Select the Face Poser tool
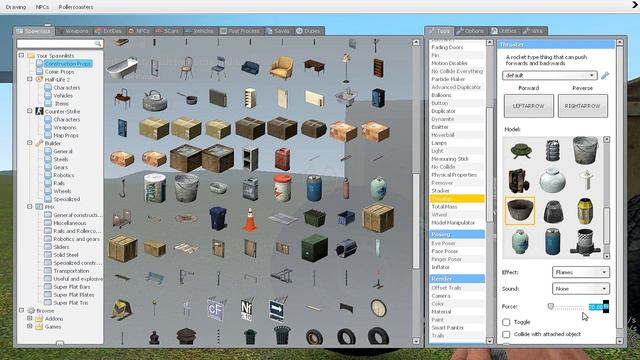Viewport: 640px width, 360px height. click(x=456, y=251)
